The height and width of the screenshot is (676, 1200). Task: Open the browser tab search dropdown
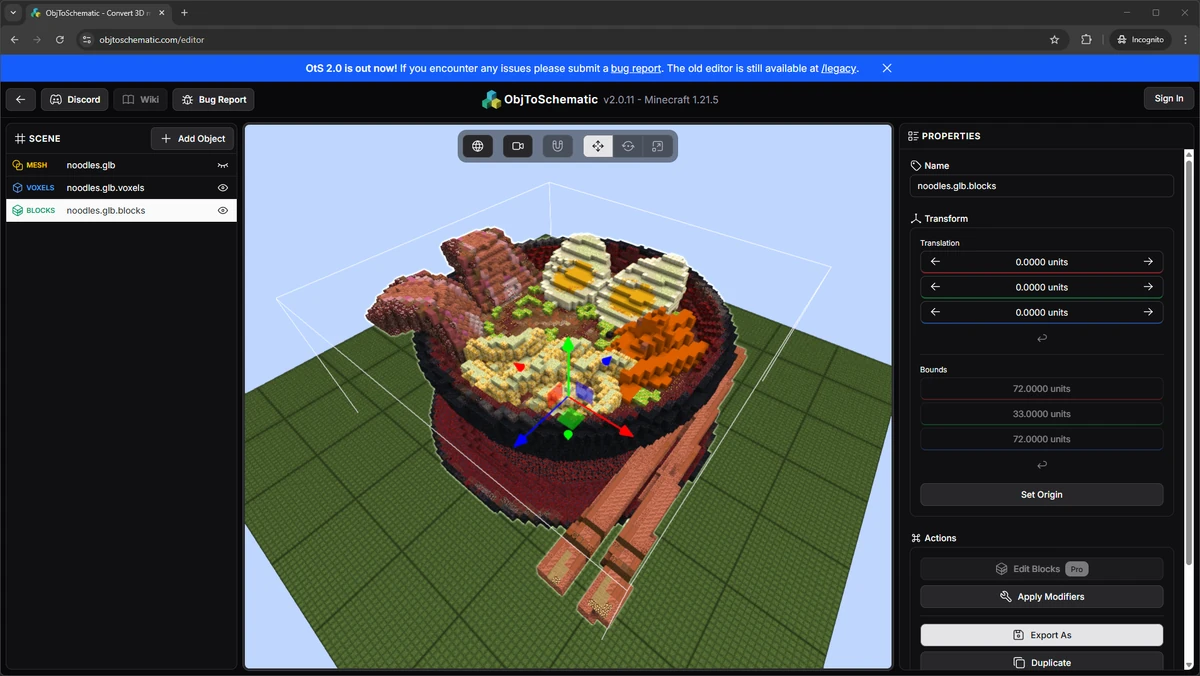(13, 13)
